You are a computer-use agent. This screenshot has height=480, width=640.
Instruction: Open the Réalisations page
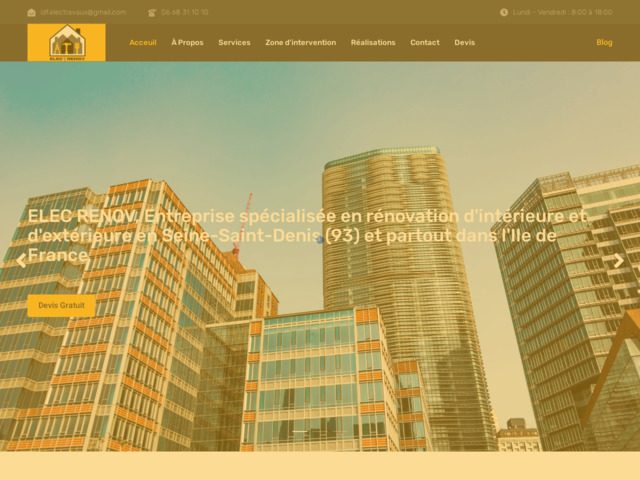373,42
